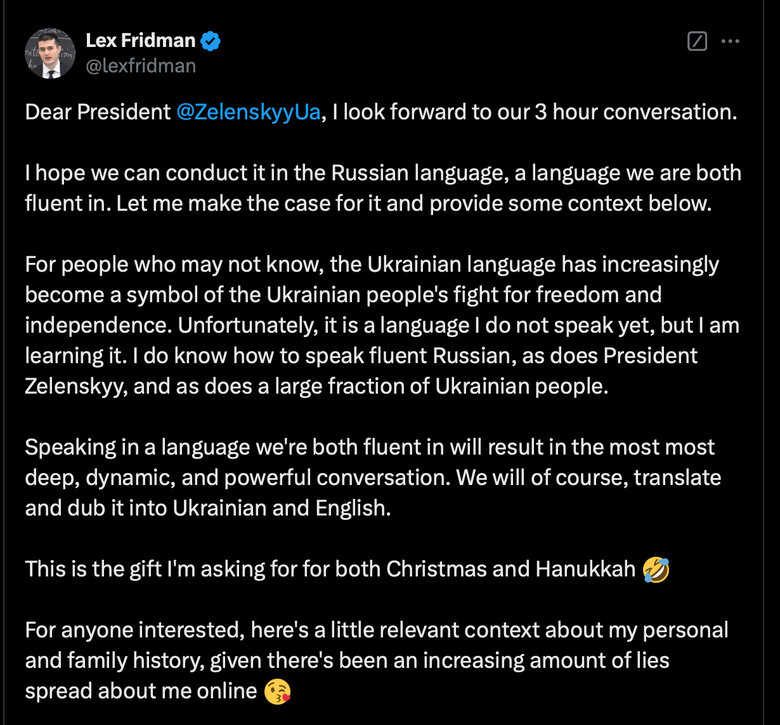Viewport: 780px width, 725px height.
Task: Click the rolling-laughing emoji after Hanukkah
Action: point(657,570)
